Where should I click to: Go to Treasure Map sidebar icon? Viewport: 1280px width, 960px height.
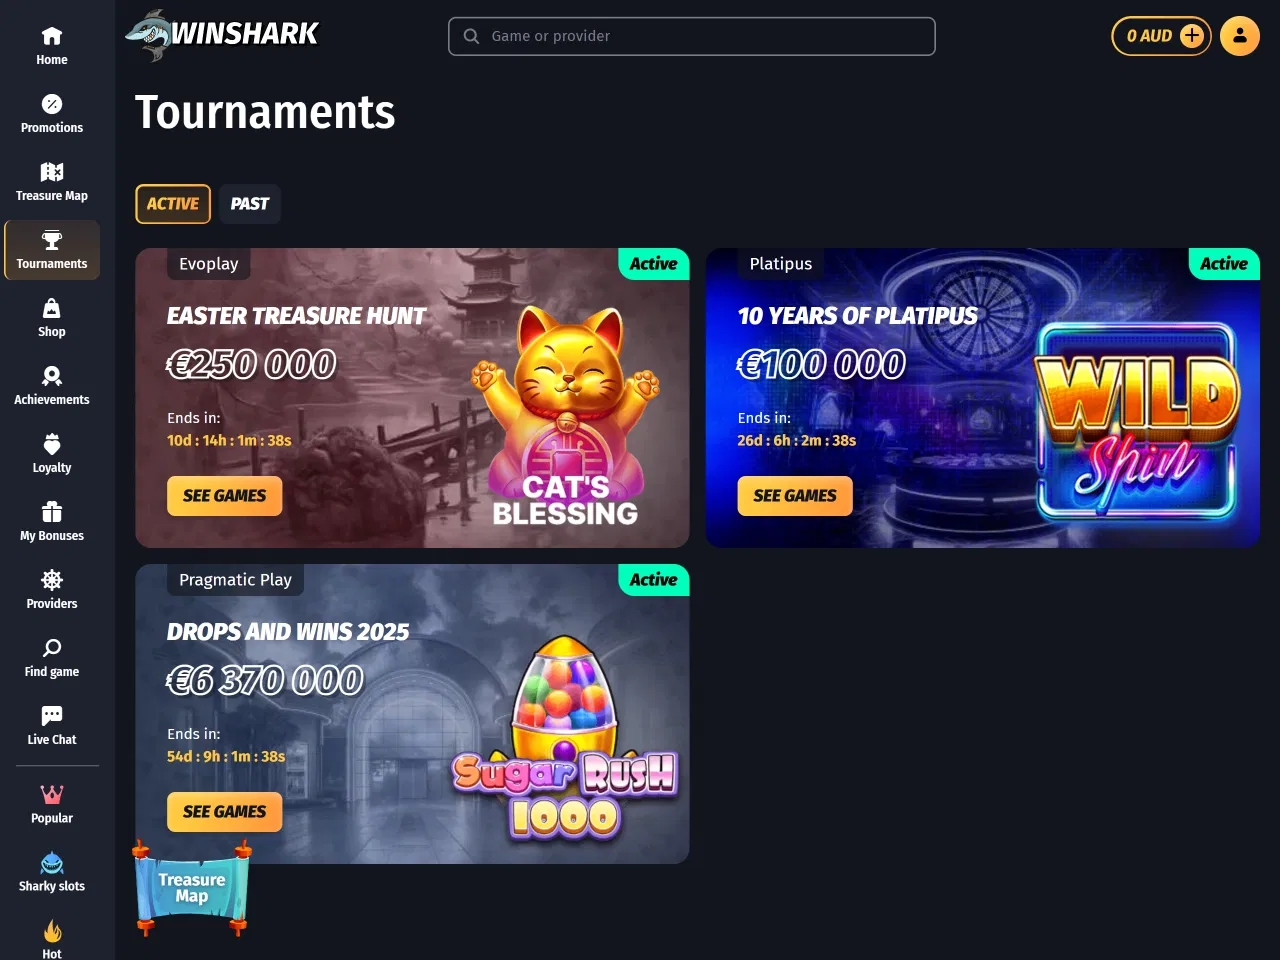[x=52, y=172]
